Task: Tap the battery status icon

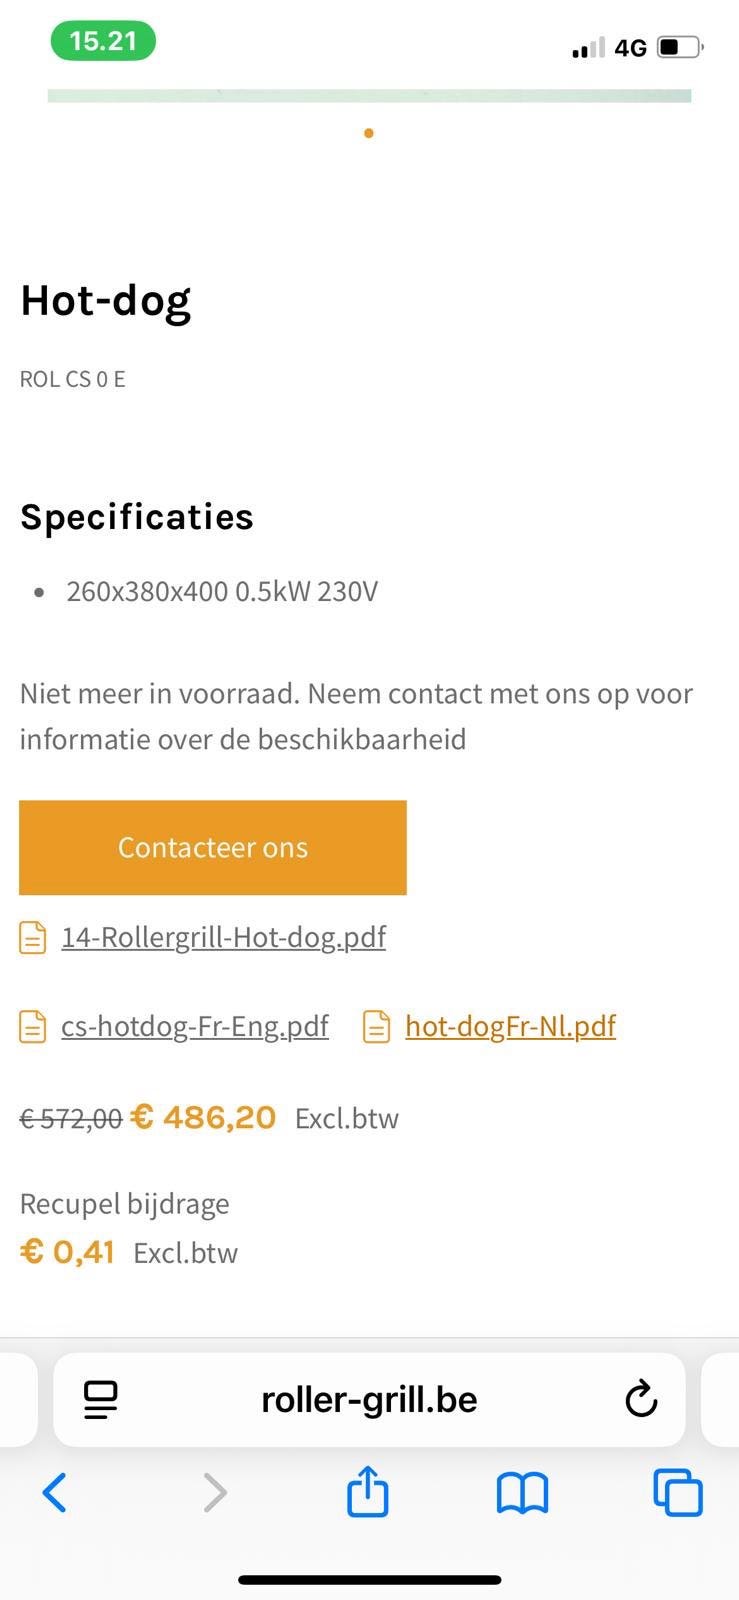Action: coord(680,47)
